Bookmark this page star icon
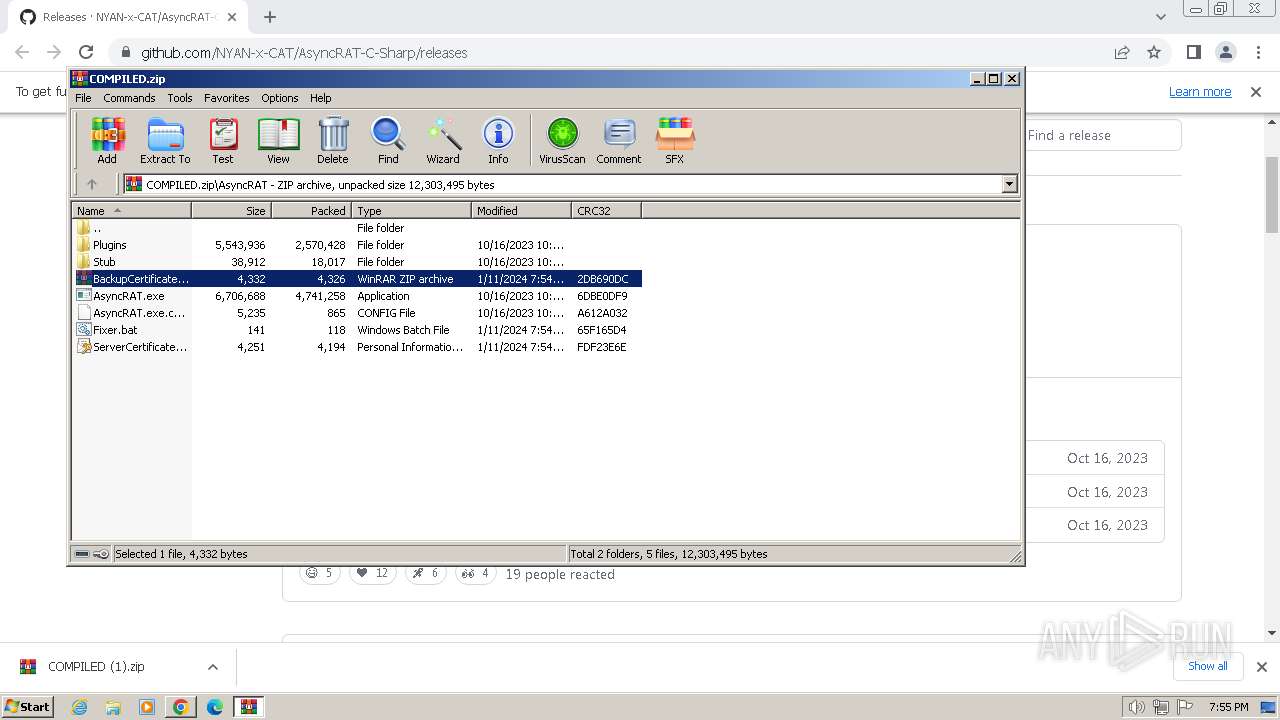Screen dimensions: 1280x720 [x=1153, y=53]
